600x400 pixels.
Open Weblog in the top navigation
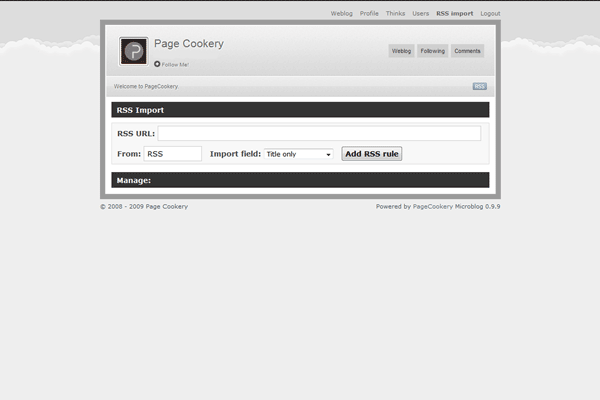[342, 14]
